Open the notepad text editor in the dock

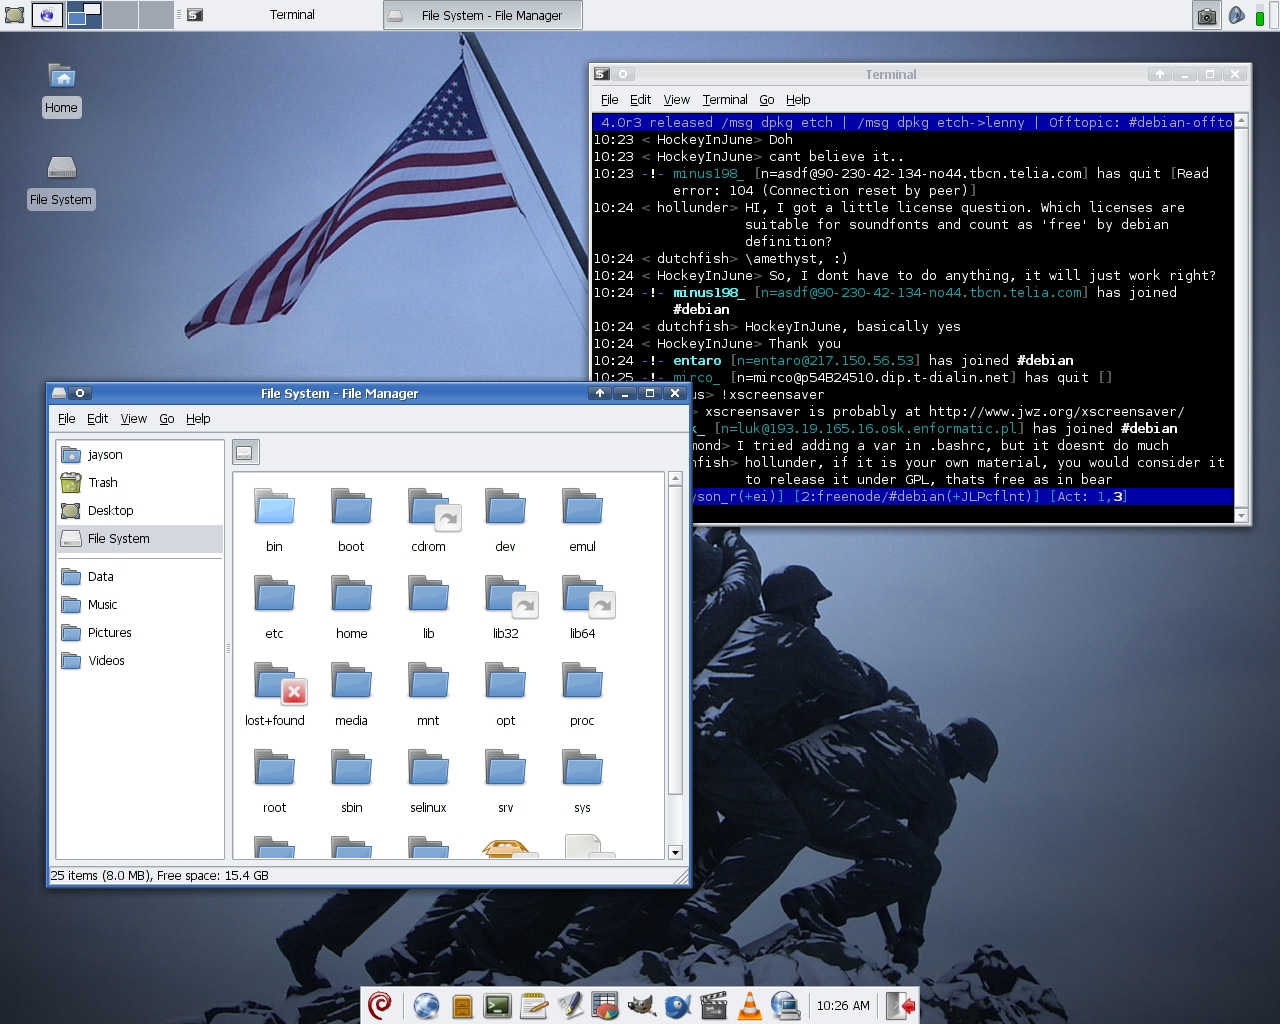(534, 1005)
